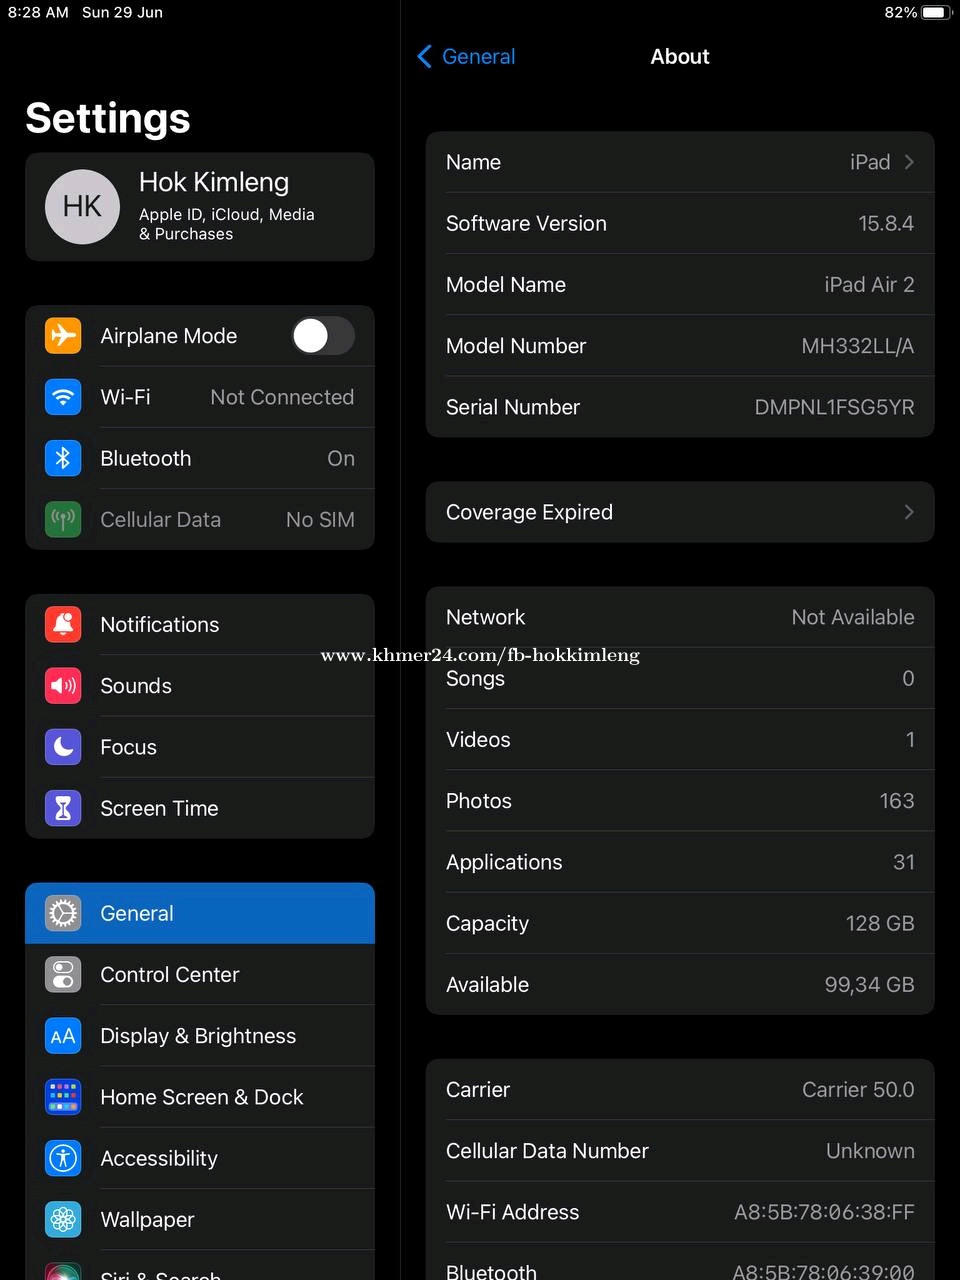
Task: Go back to General
Action: click(x=466, y=57)
